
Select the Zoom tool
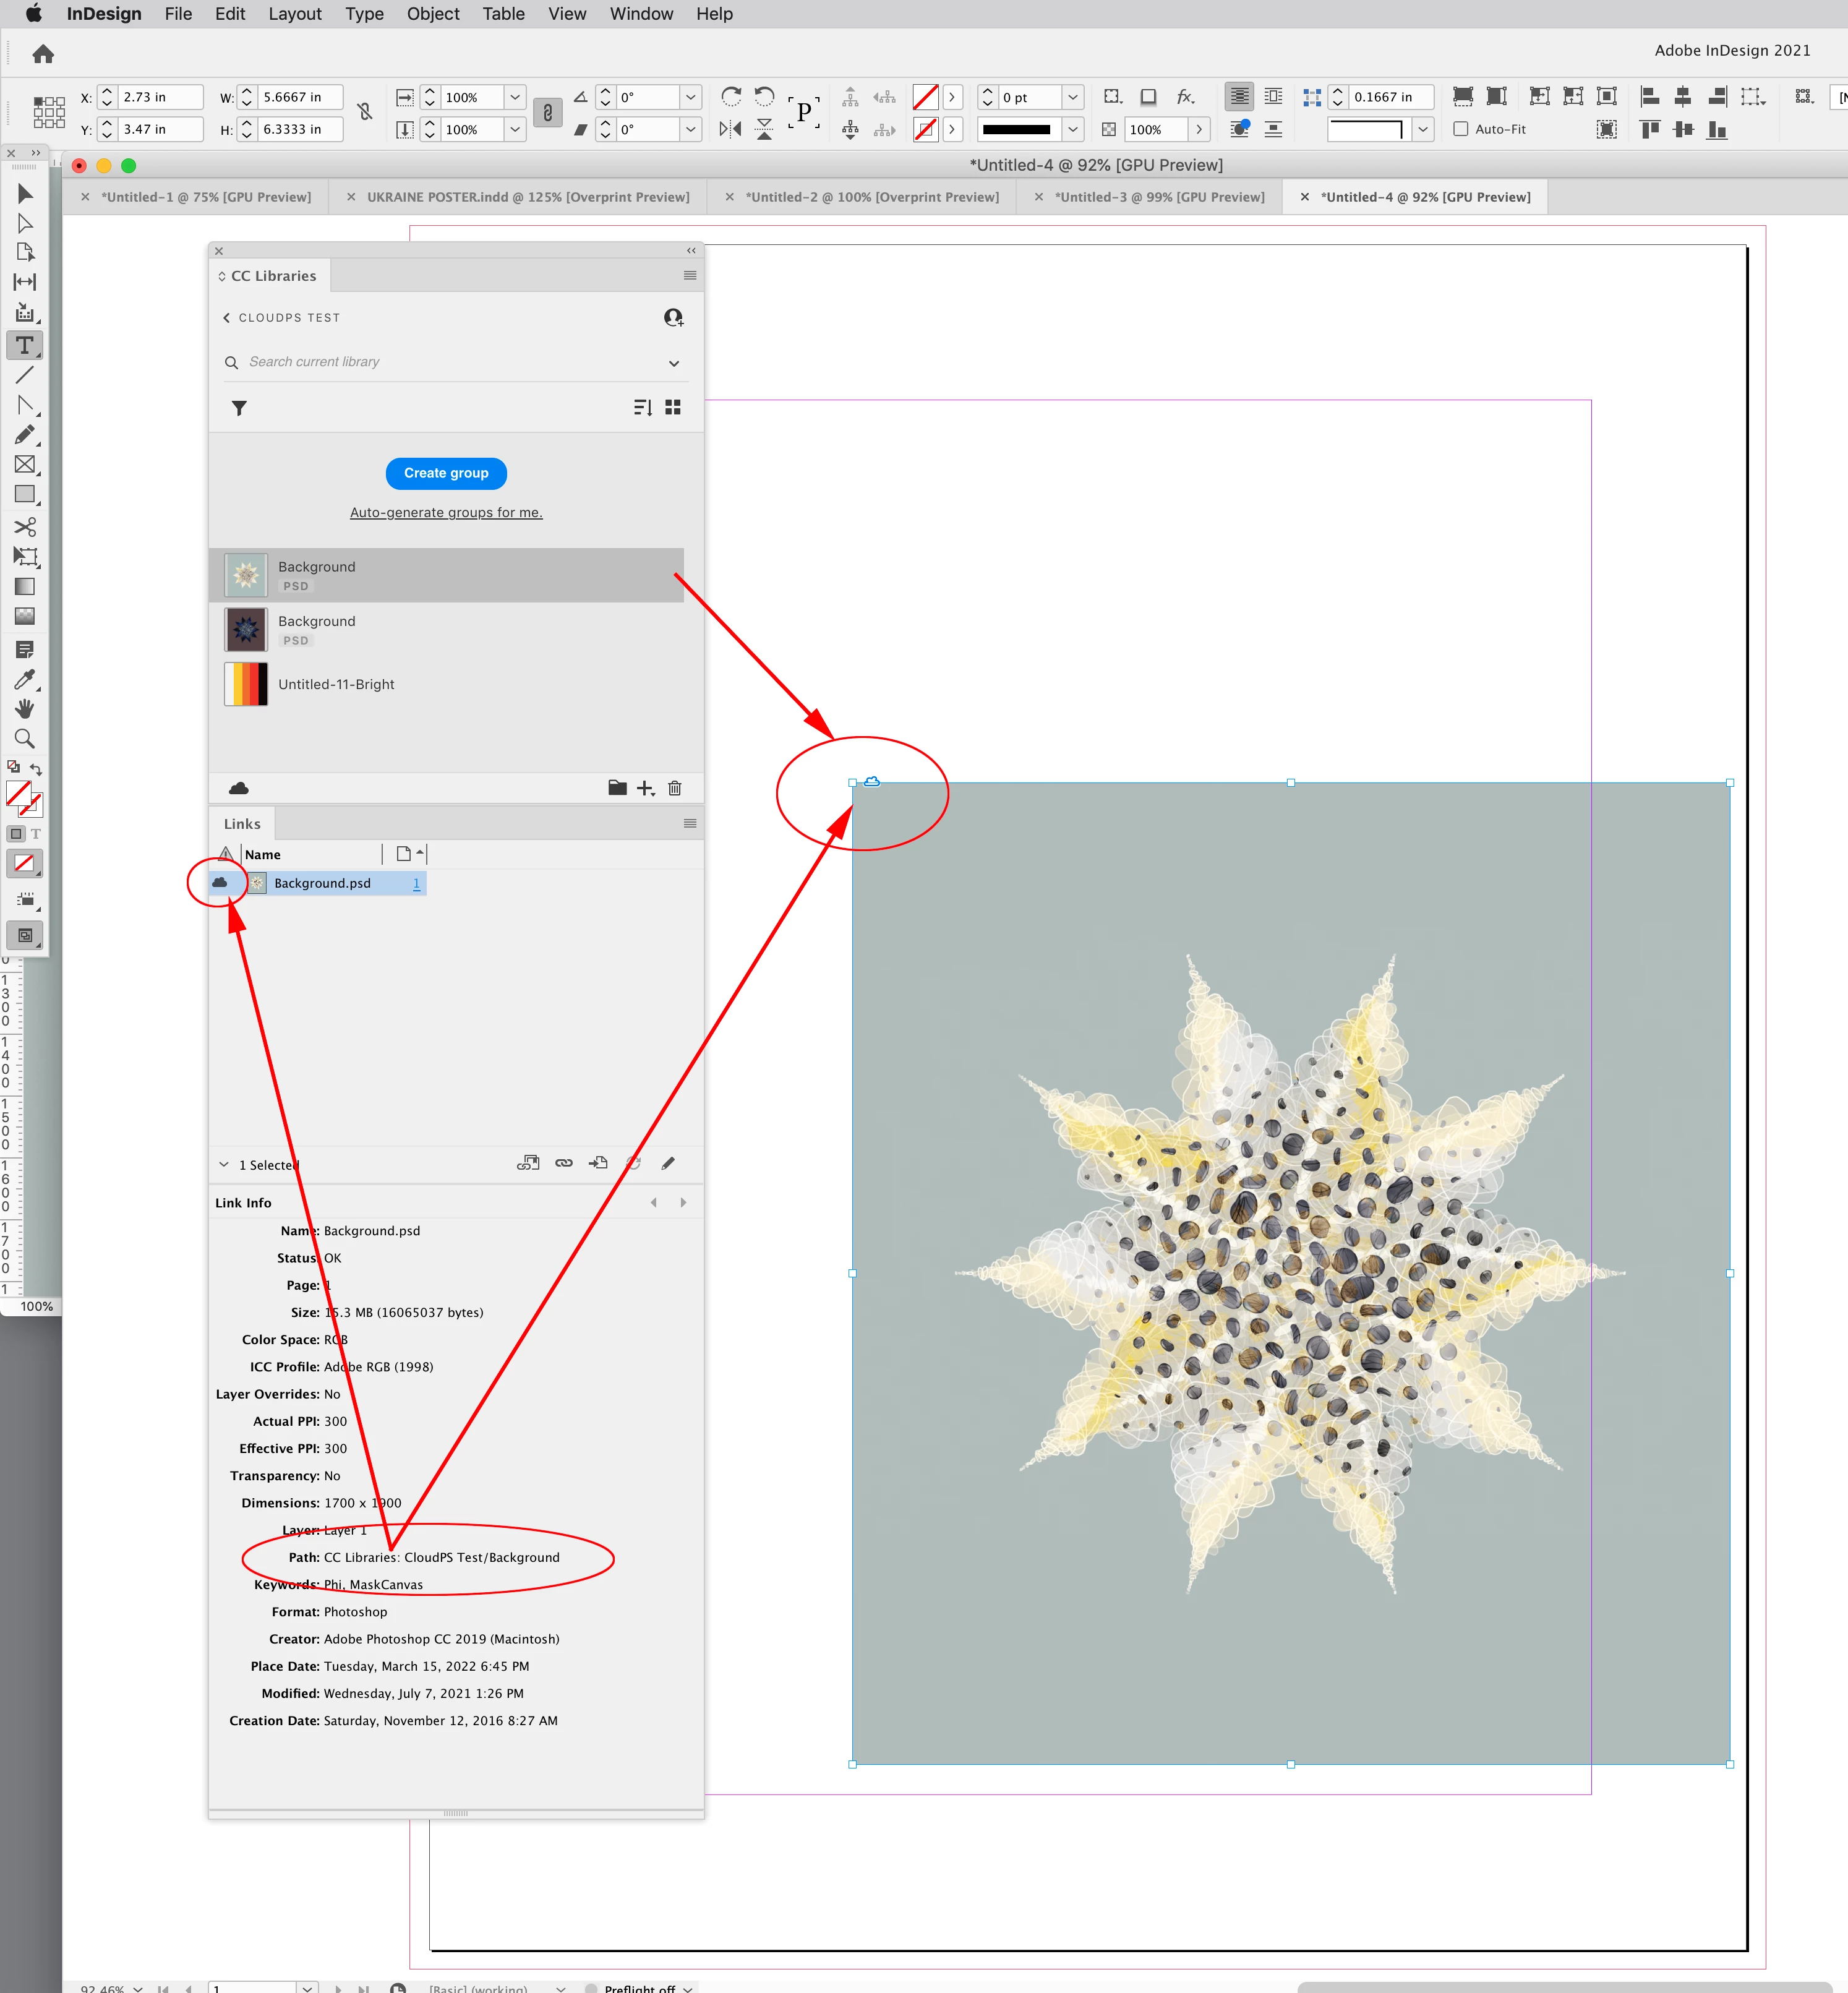click(25, 739)
